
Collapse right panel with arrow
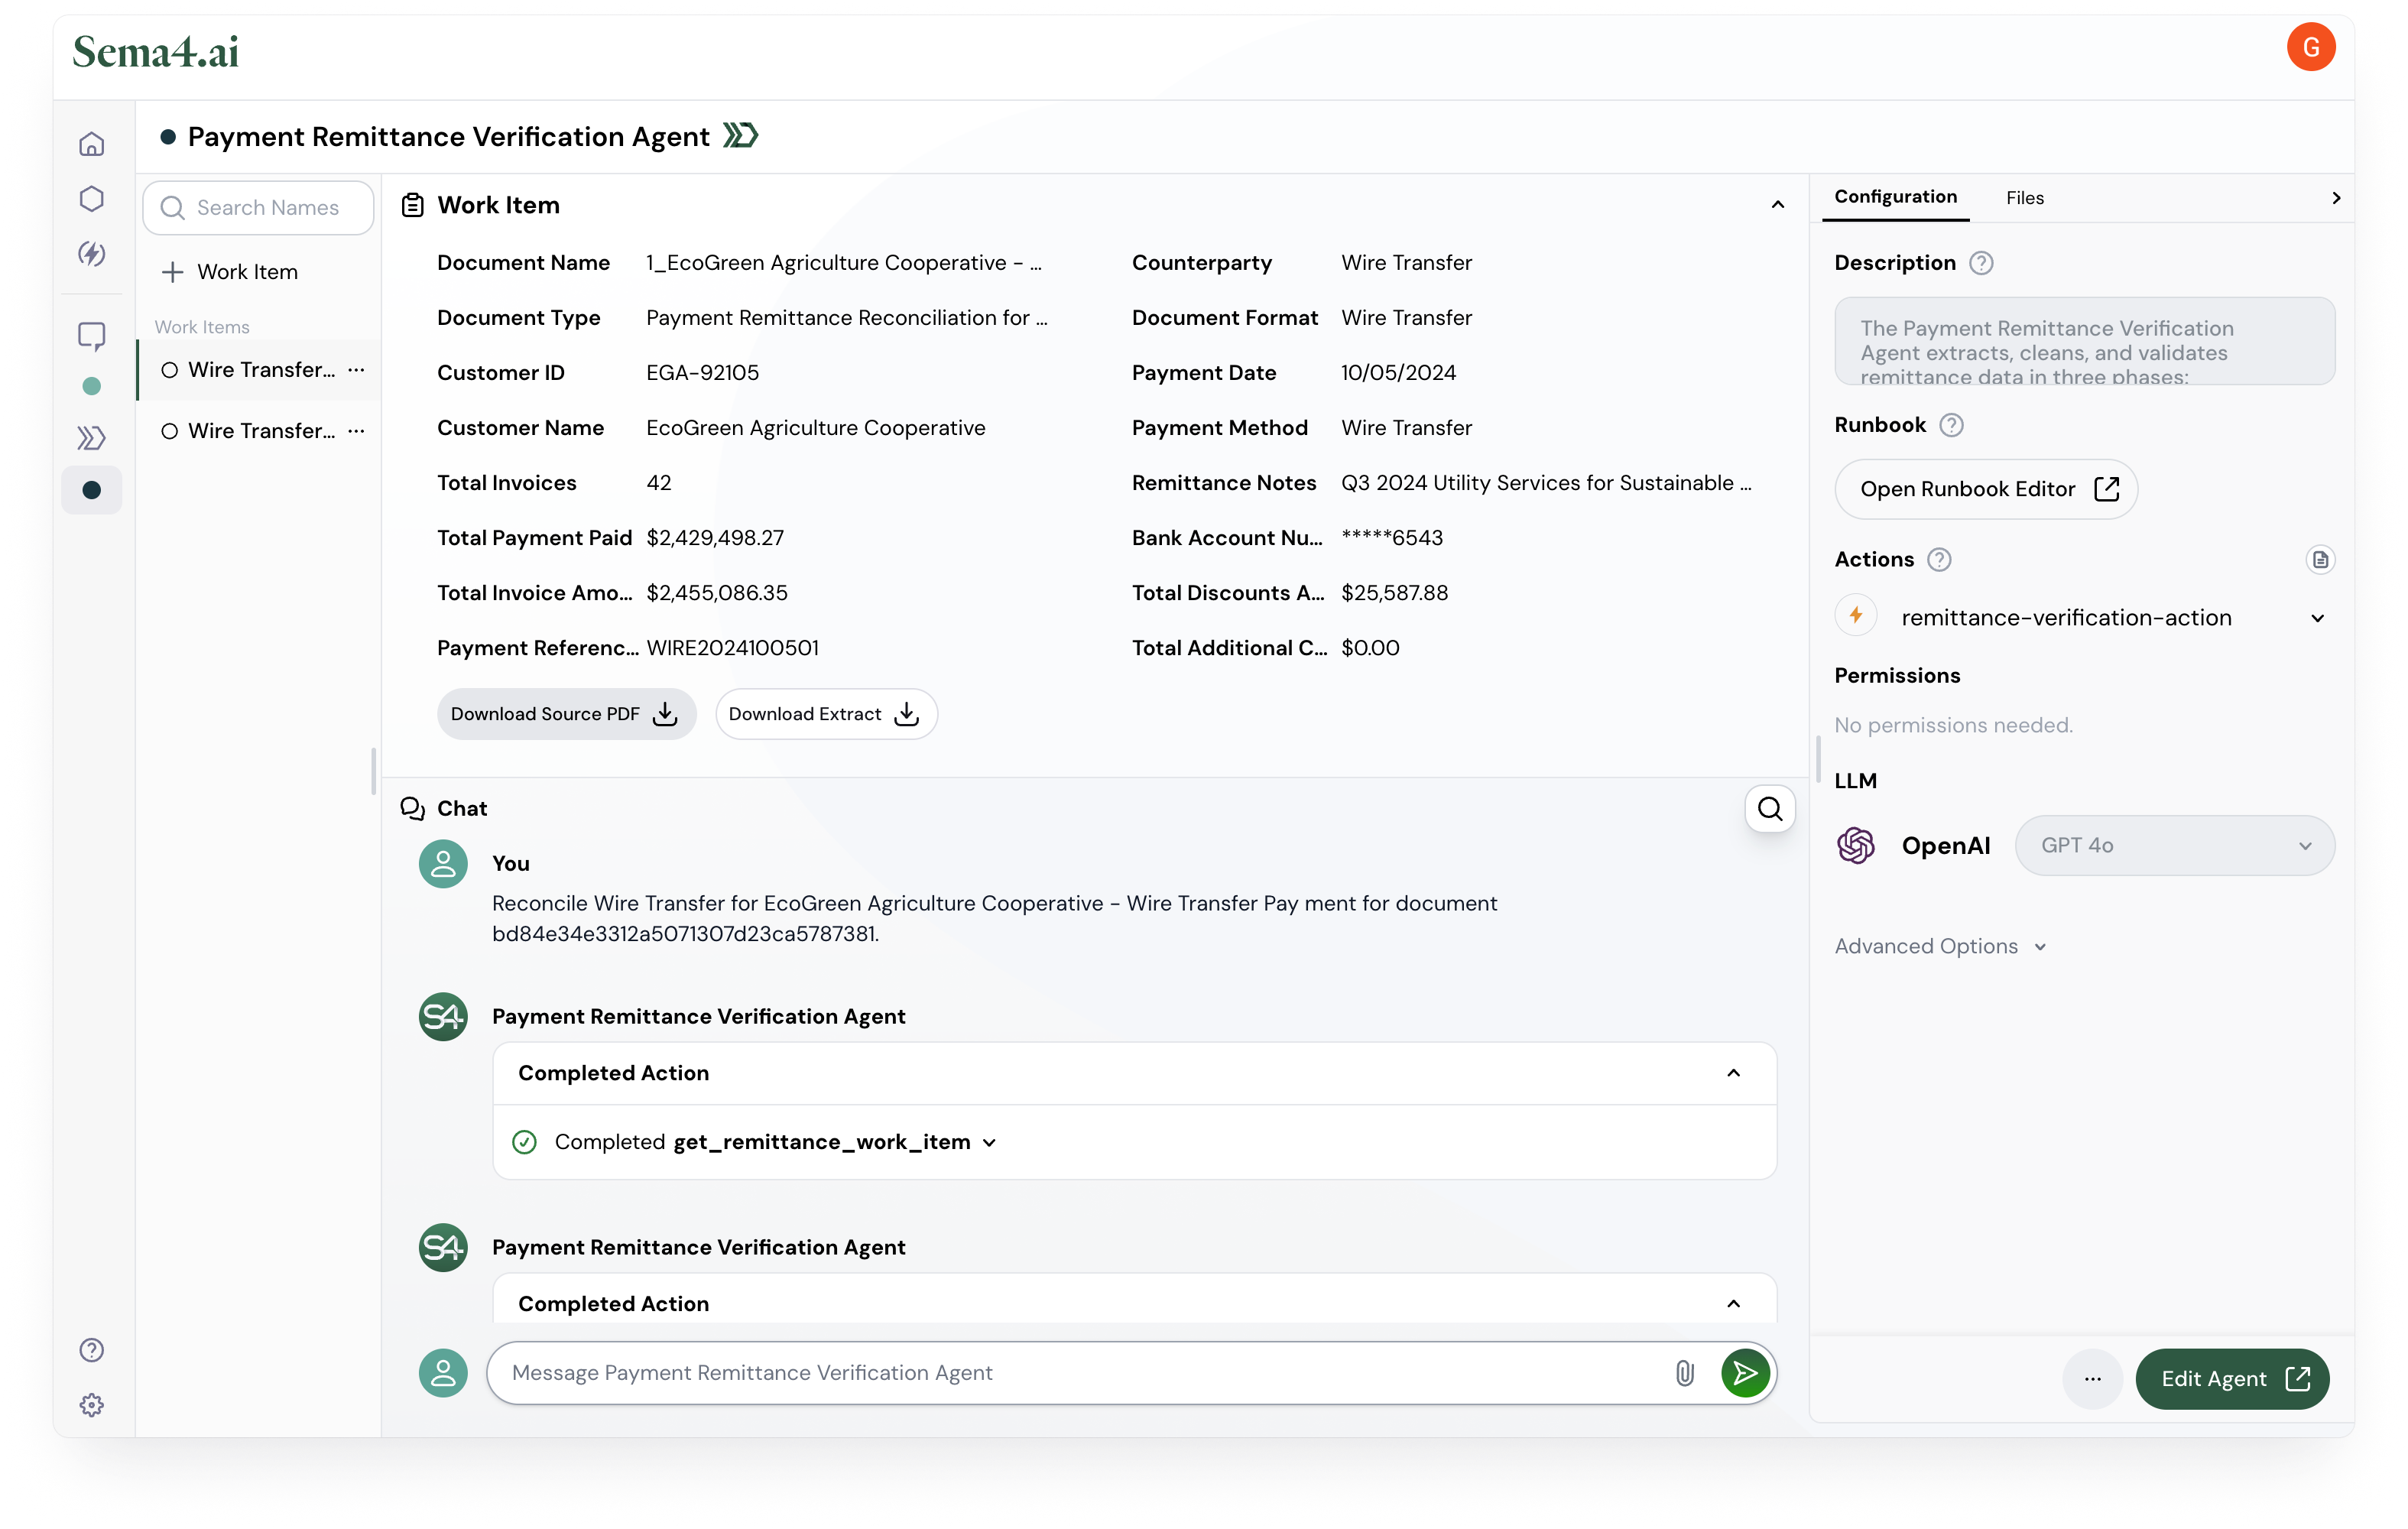click(x=2335, y=198)
